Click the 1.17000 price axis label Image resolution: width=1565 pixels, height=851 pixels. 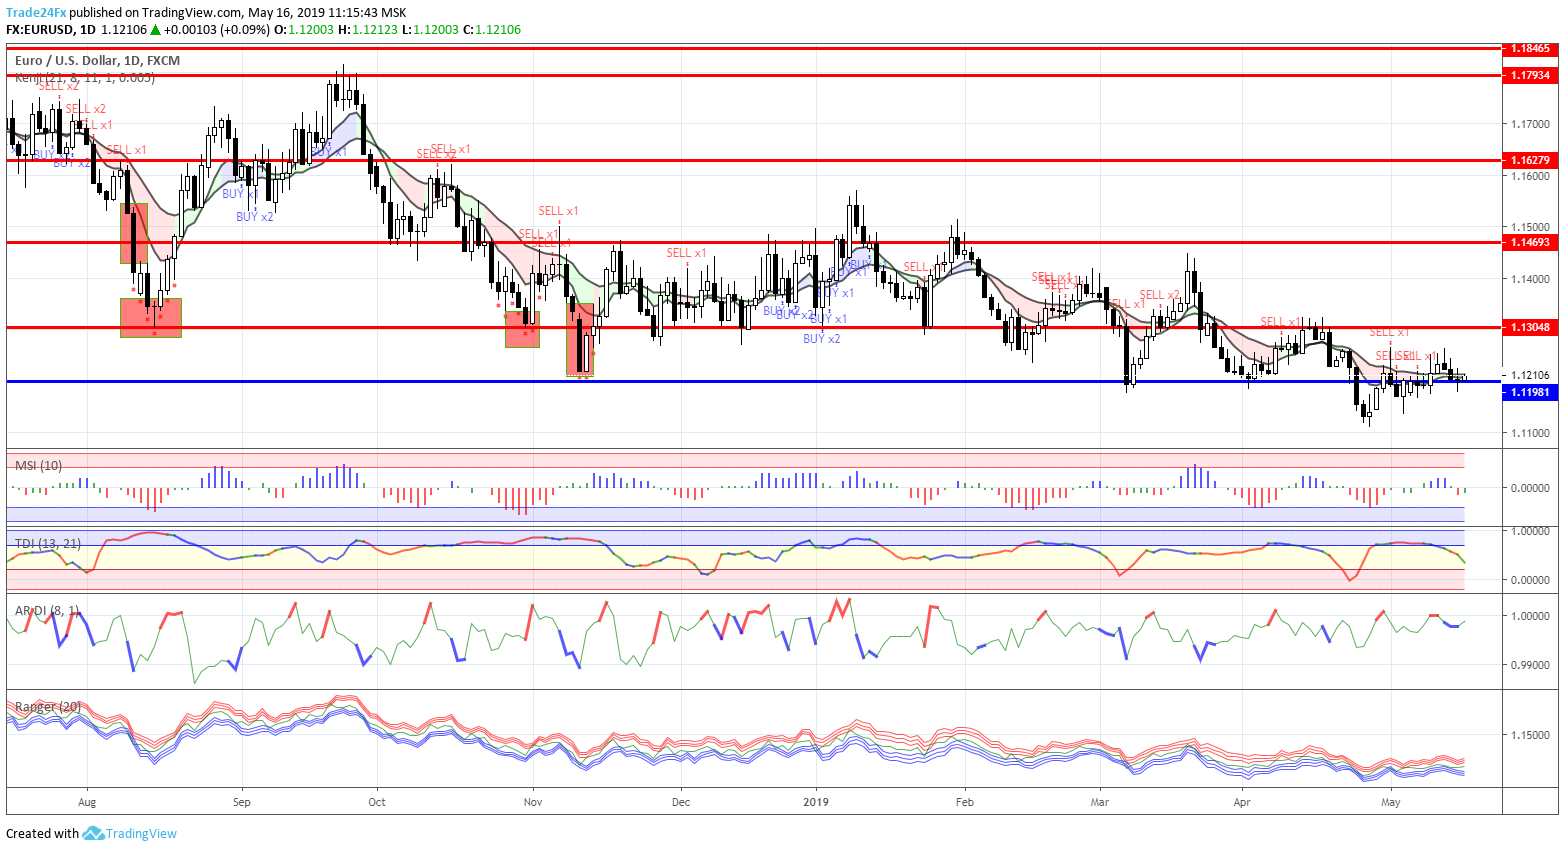coord(1530,124)
